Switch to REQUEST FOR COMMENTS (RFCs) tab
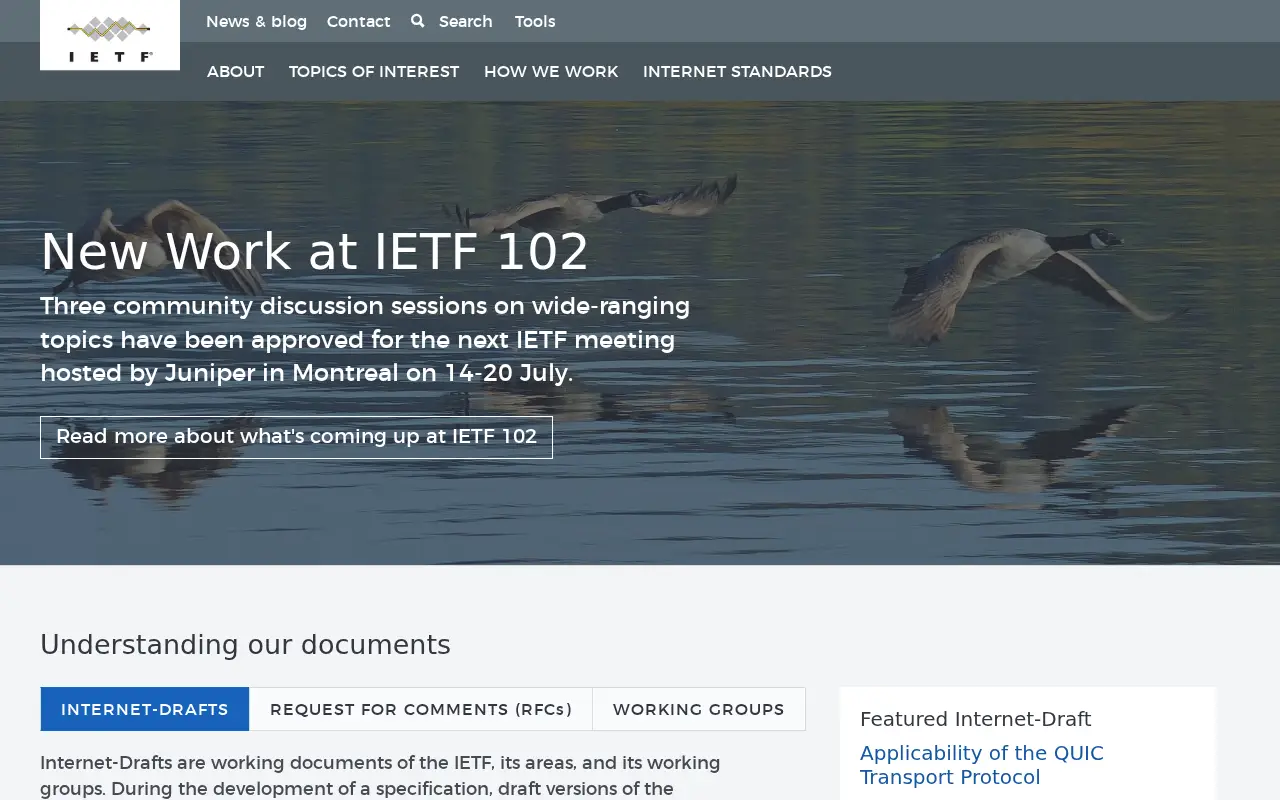 (421, 709)
